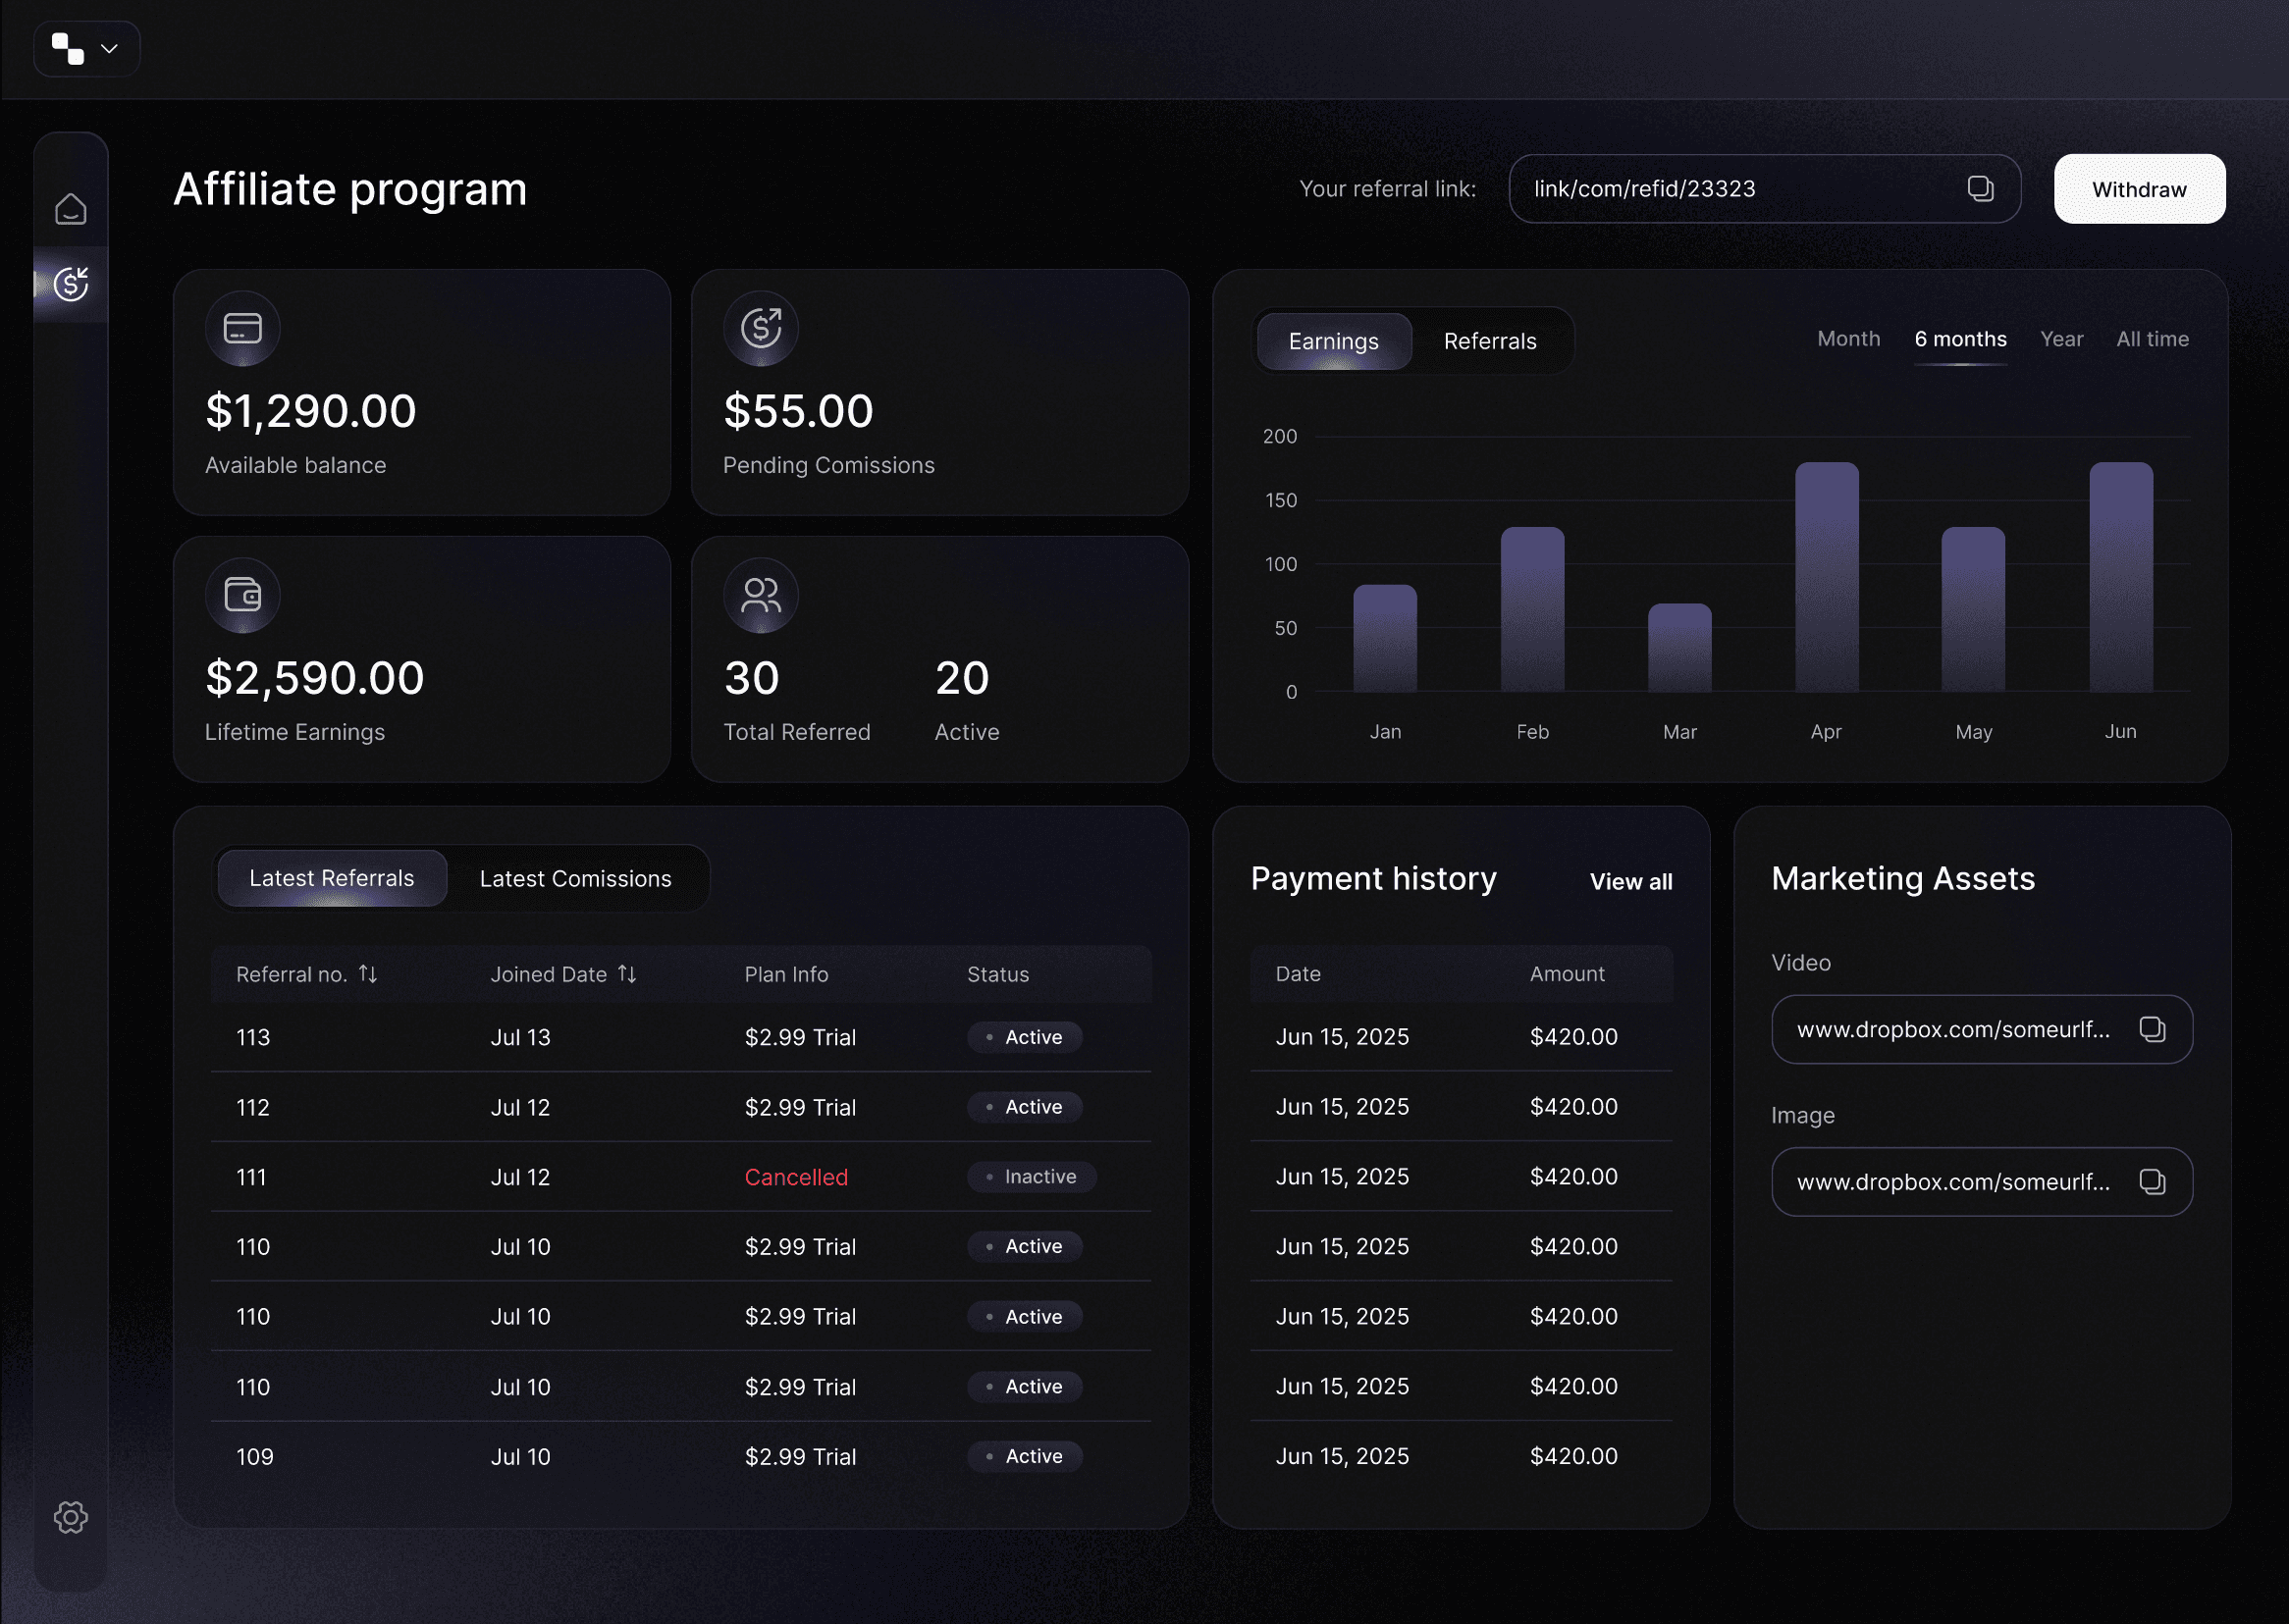This screenshot has width=2289, height=1624.
Task: Click the Total Referred users icon
Action: [760, 595]
